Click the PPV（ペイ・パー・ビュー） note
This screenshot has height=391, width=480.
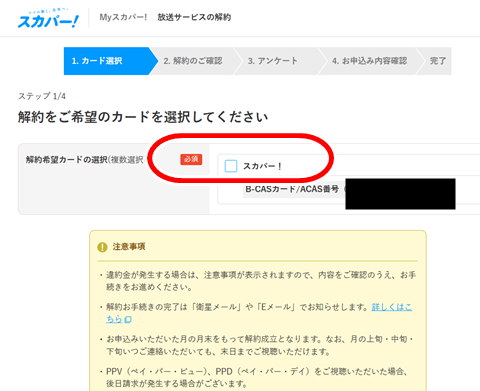pos(253,377)
